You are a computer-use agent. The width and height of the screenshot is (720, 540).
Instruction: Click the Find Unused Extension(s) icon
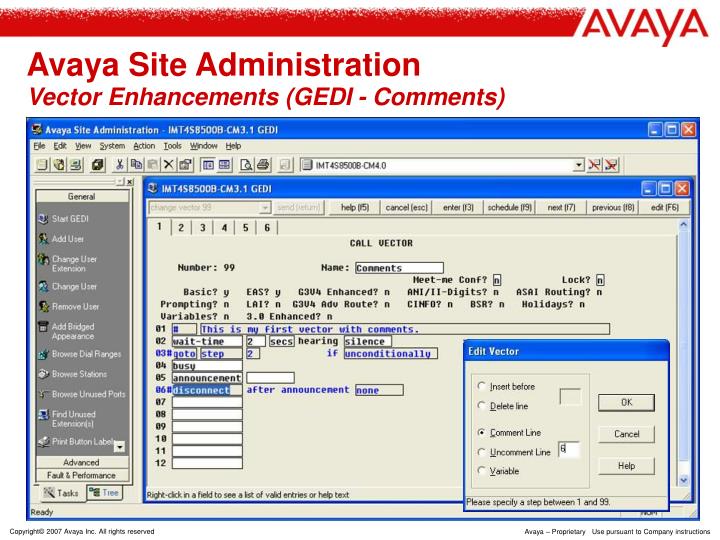(x=43, y=415)
